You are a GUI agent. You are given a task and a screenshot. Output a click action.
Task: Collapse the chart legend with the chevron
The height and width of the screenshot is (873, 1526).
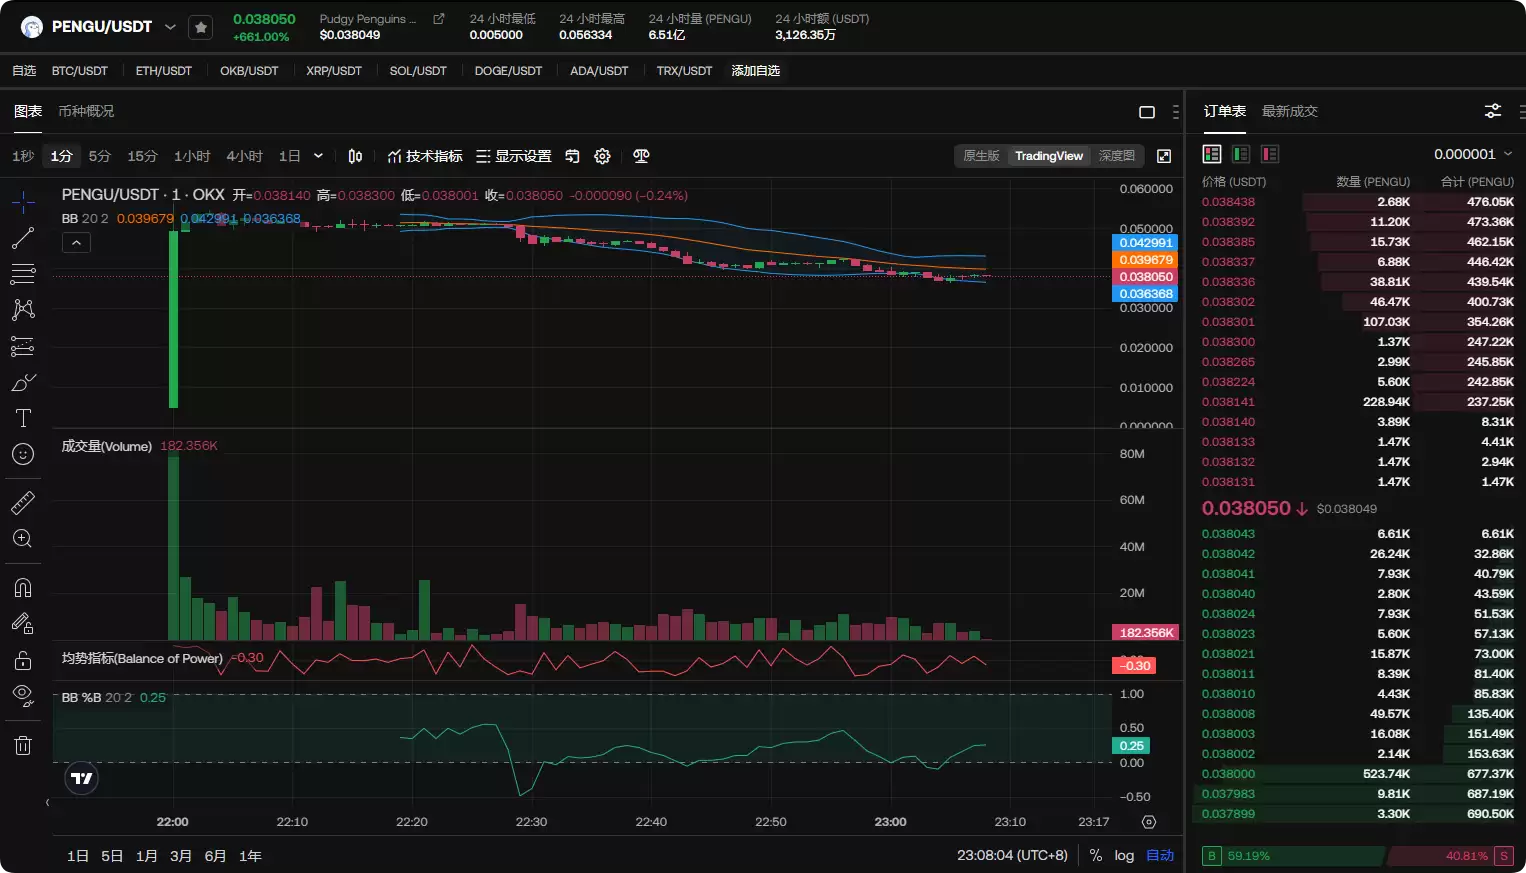(76, 242)
